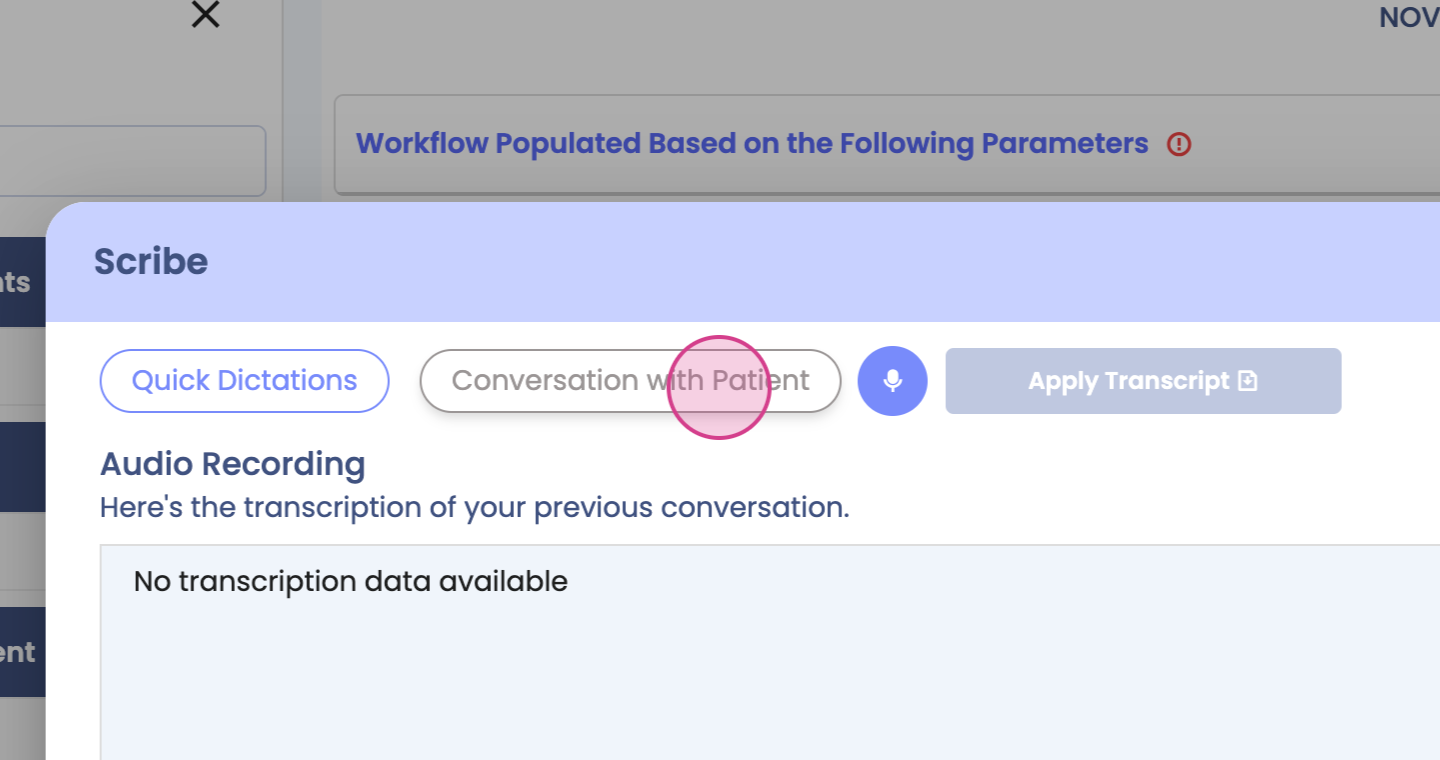Image resolution: width=1440 pixels, height=760 pixels.
Task: Click inside the transcription text area
Action: pos(770,652)
